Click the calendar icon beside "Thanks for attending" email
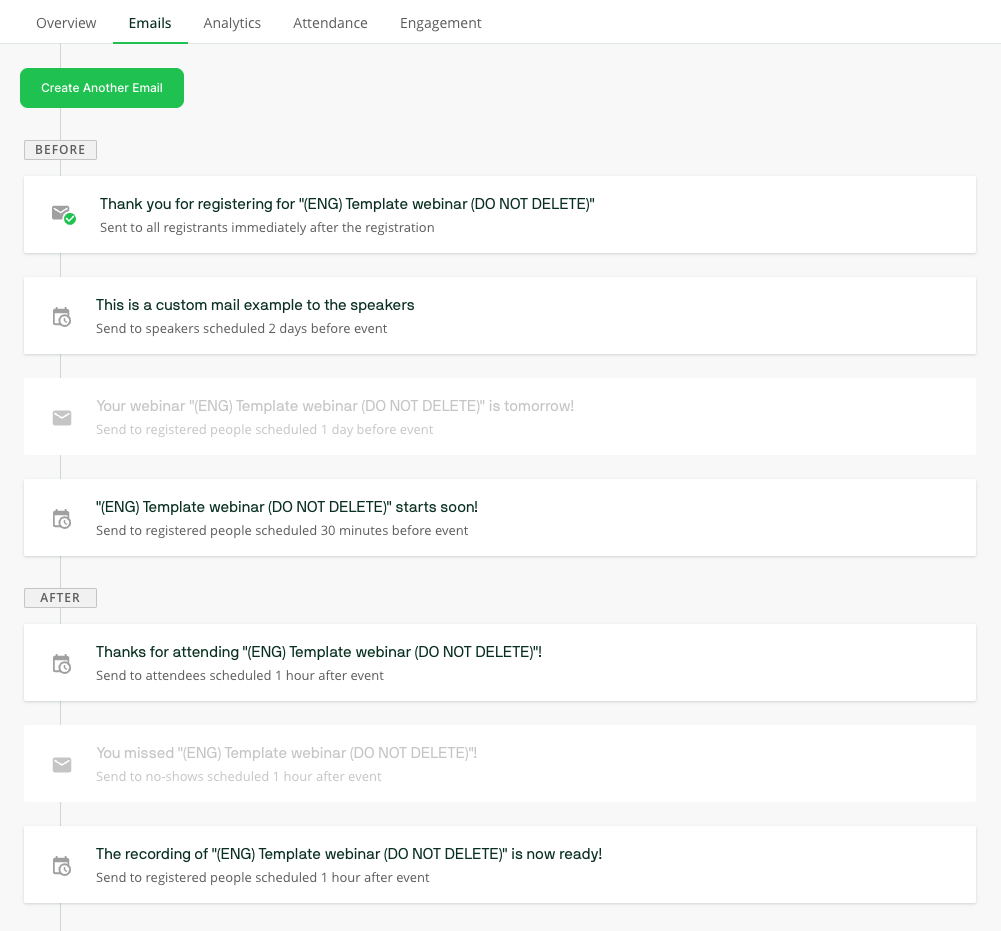Screen dimensions: 1001x931 [62, 663]
